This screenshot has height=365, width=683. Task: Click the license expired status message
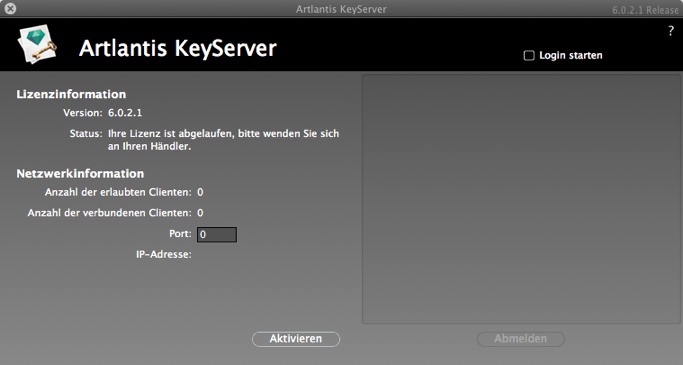click(x=223, y=140)
